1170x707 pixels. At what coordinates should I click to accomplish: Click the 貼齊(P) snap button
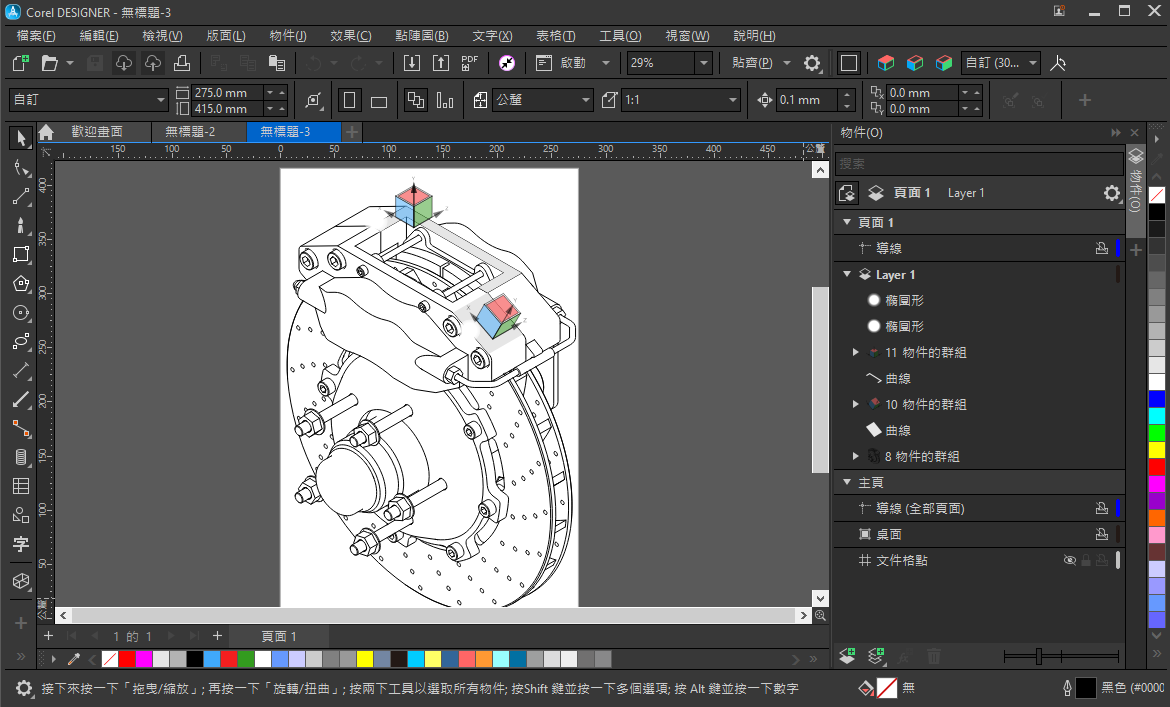(752, 63)
